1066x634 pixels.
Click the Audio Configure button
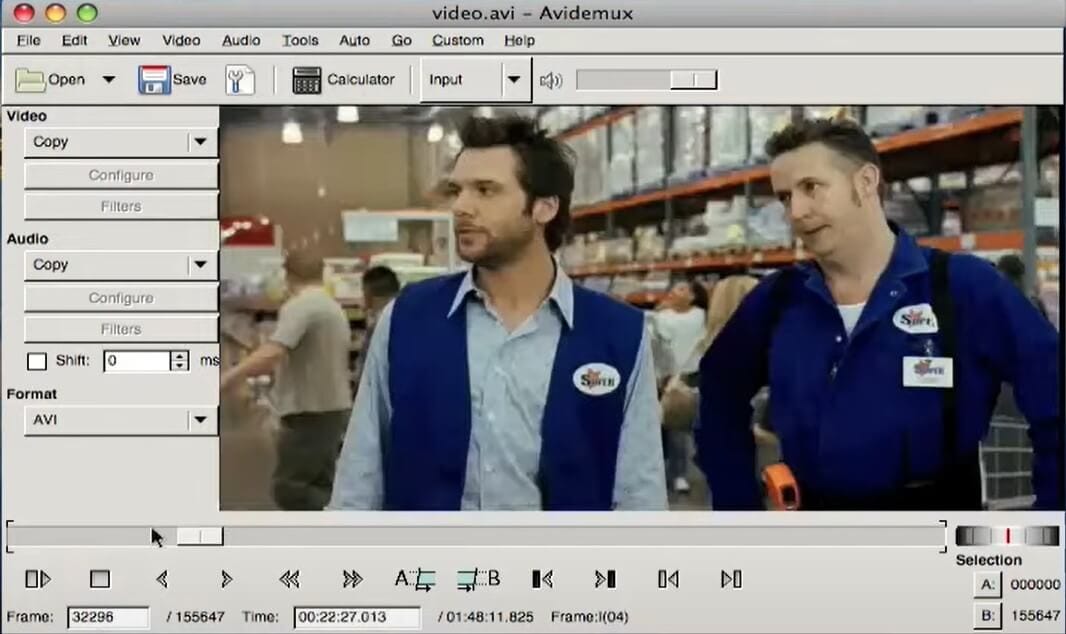(x=121, y=298)
